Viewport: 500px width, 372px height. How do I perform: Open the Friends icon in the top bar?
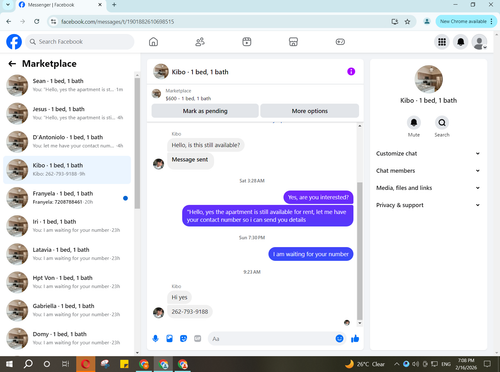[200, 42]
